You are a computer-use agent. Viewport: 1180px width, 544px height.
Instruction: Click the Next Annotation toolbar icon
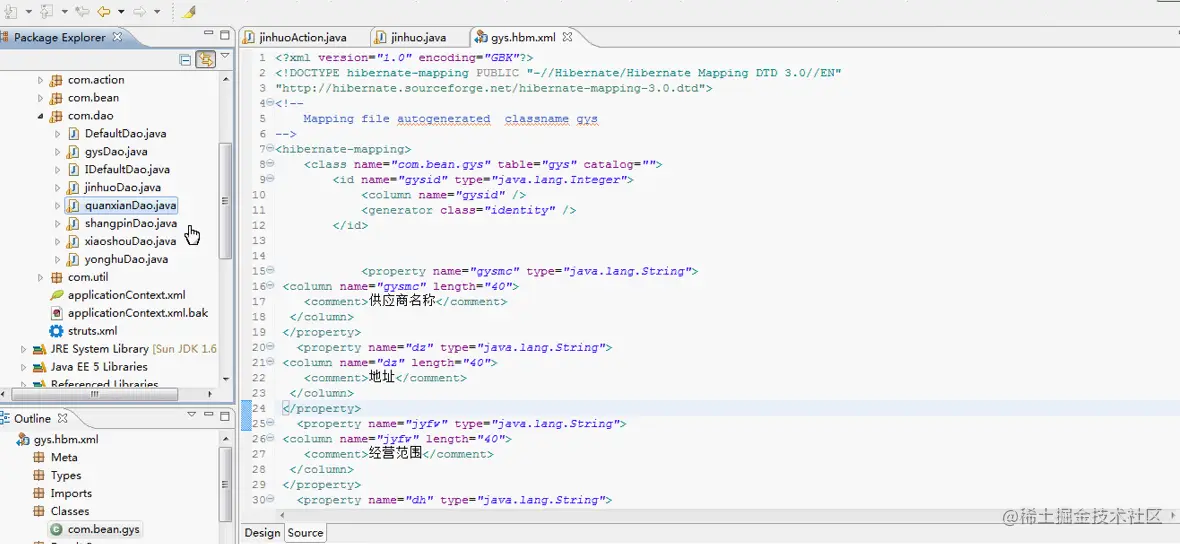tap(9, 12)
